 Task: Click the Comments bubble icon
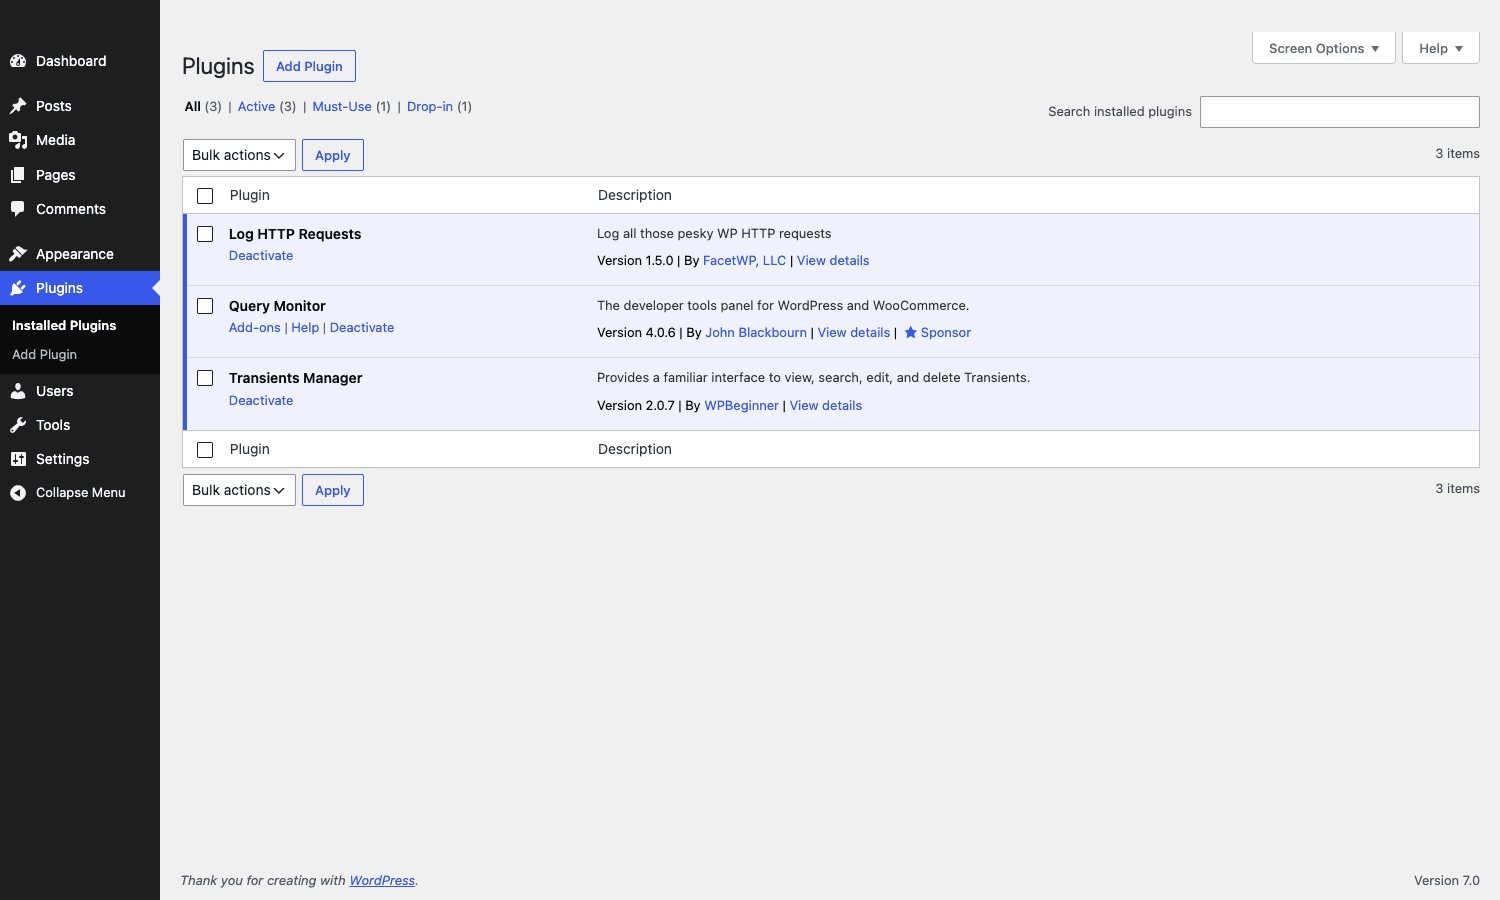[x=18, y=209]
